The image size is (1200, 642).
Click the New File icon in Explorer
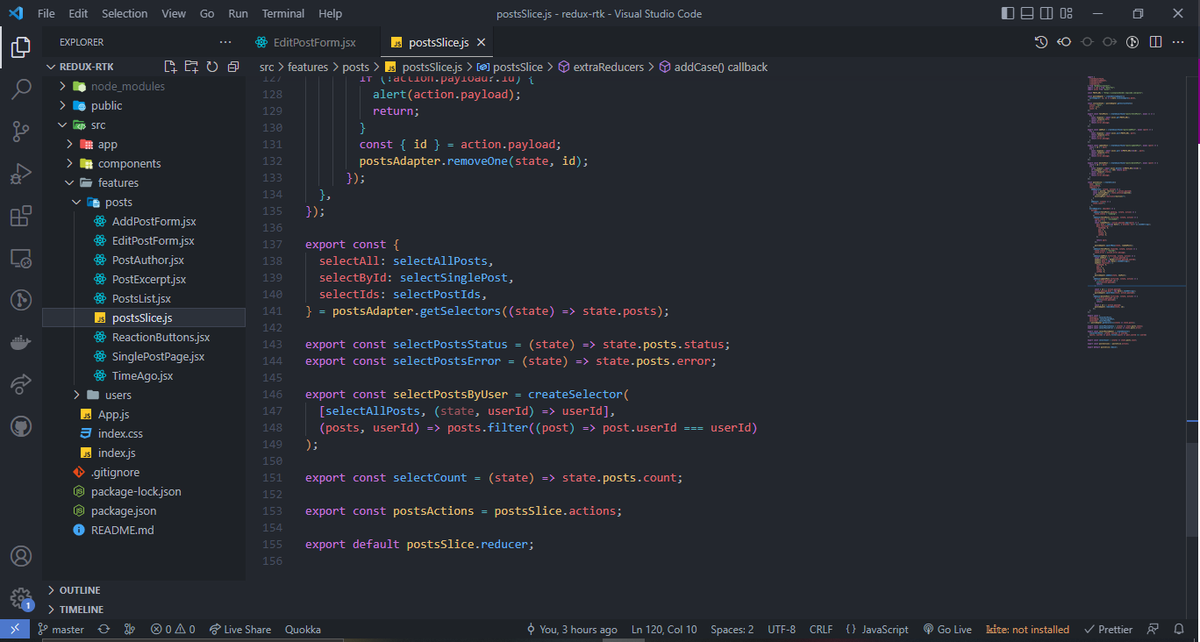(170, 67)
